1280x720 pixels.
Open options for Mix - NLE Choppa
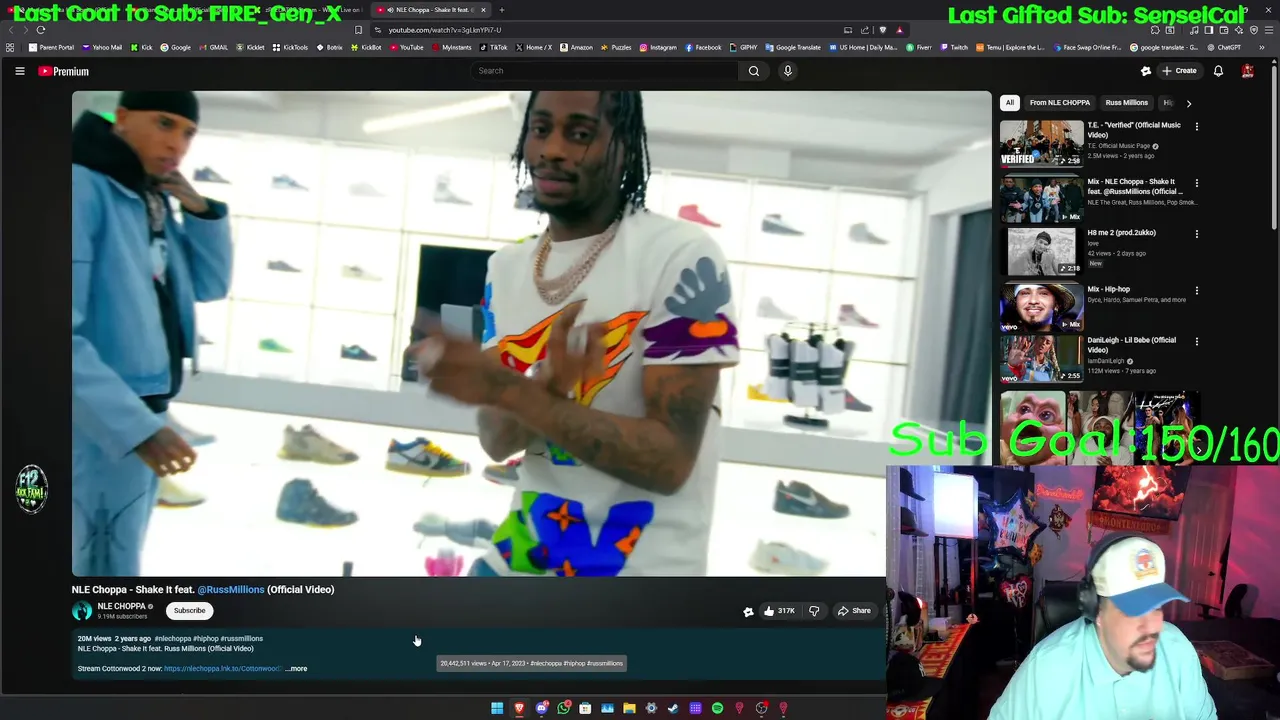point(1196,183)
